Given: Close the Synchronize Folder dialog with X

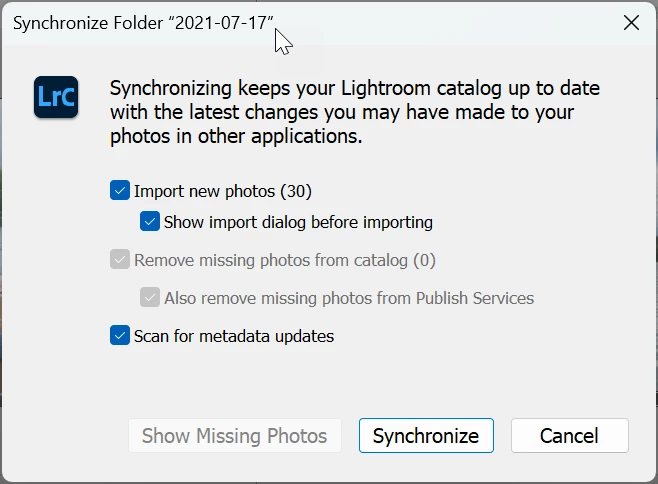Looking at the screenshot, I should (x=631, y=23).
